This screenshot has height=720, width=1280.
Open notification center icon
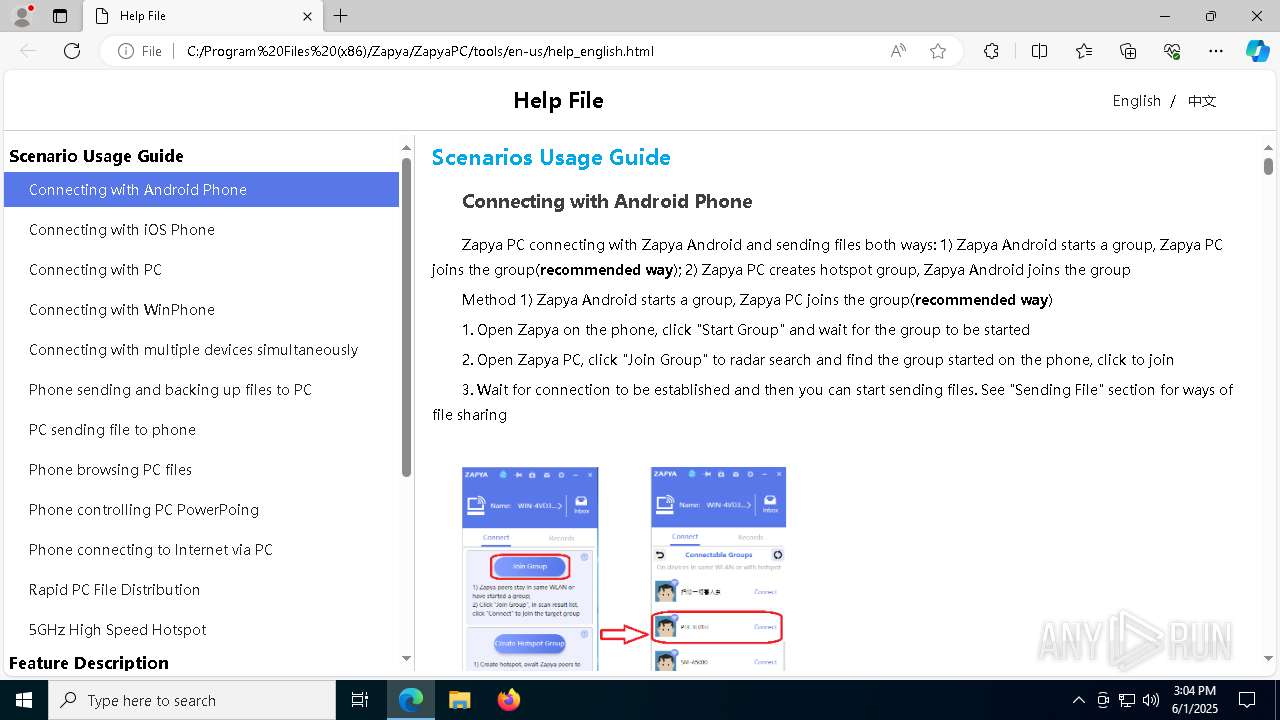click(1247, 700)
